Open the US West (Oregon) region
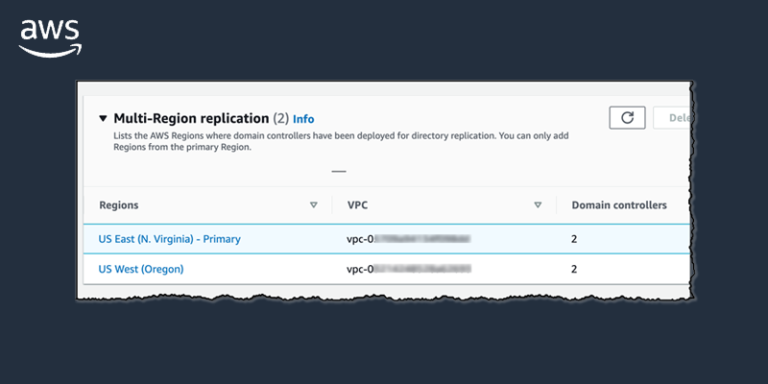 pyautogui.click(x=141, y=269)
